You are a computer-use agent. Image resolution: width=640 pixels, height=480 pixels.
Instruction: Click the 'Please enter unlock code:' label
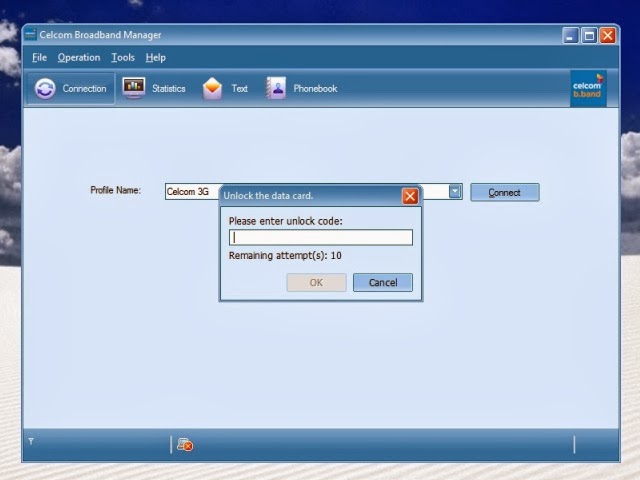tap(286, 221)
